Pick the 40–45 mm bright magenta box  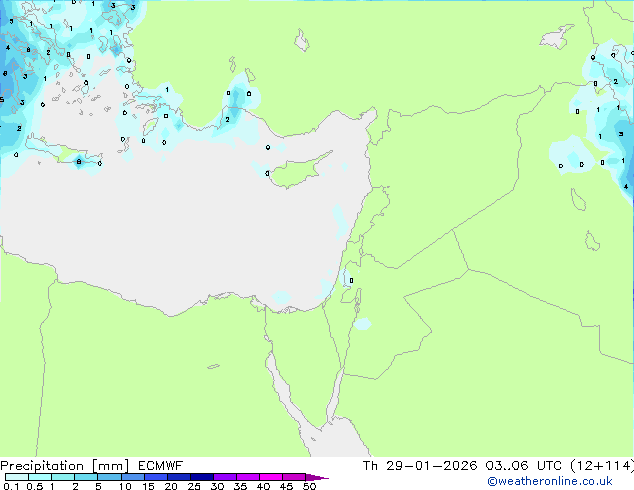271,477
